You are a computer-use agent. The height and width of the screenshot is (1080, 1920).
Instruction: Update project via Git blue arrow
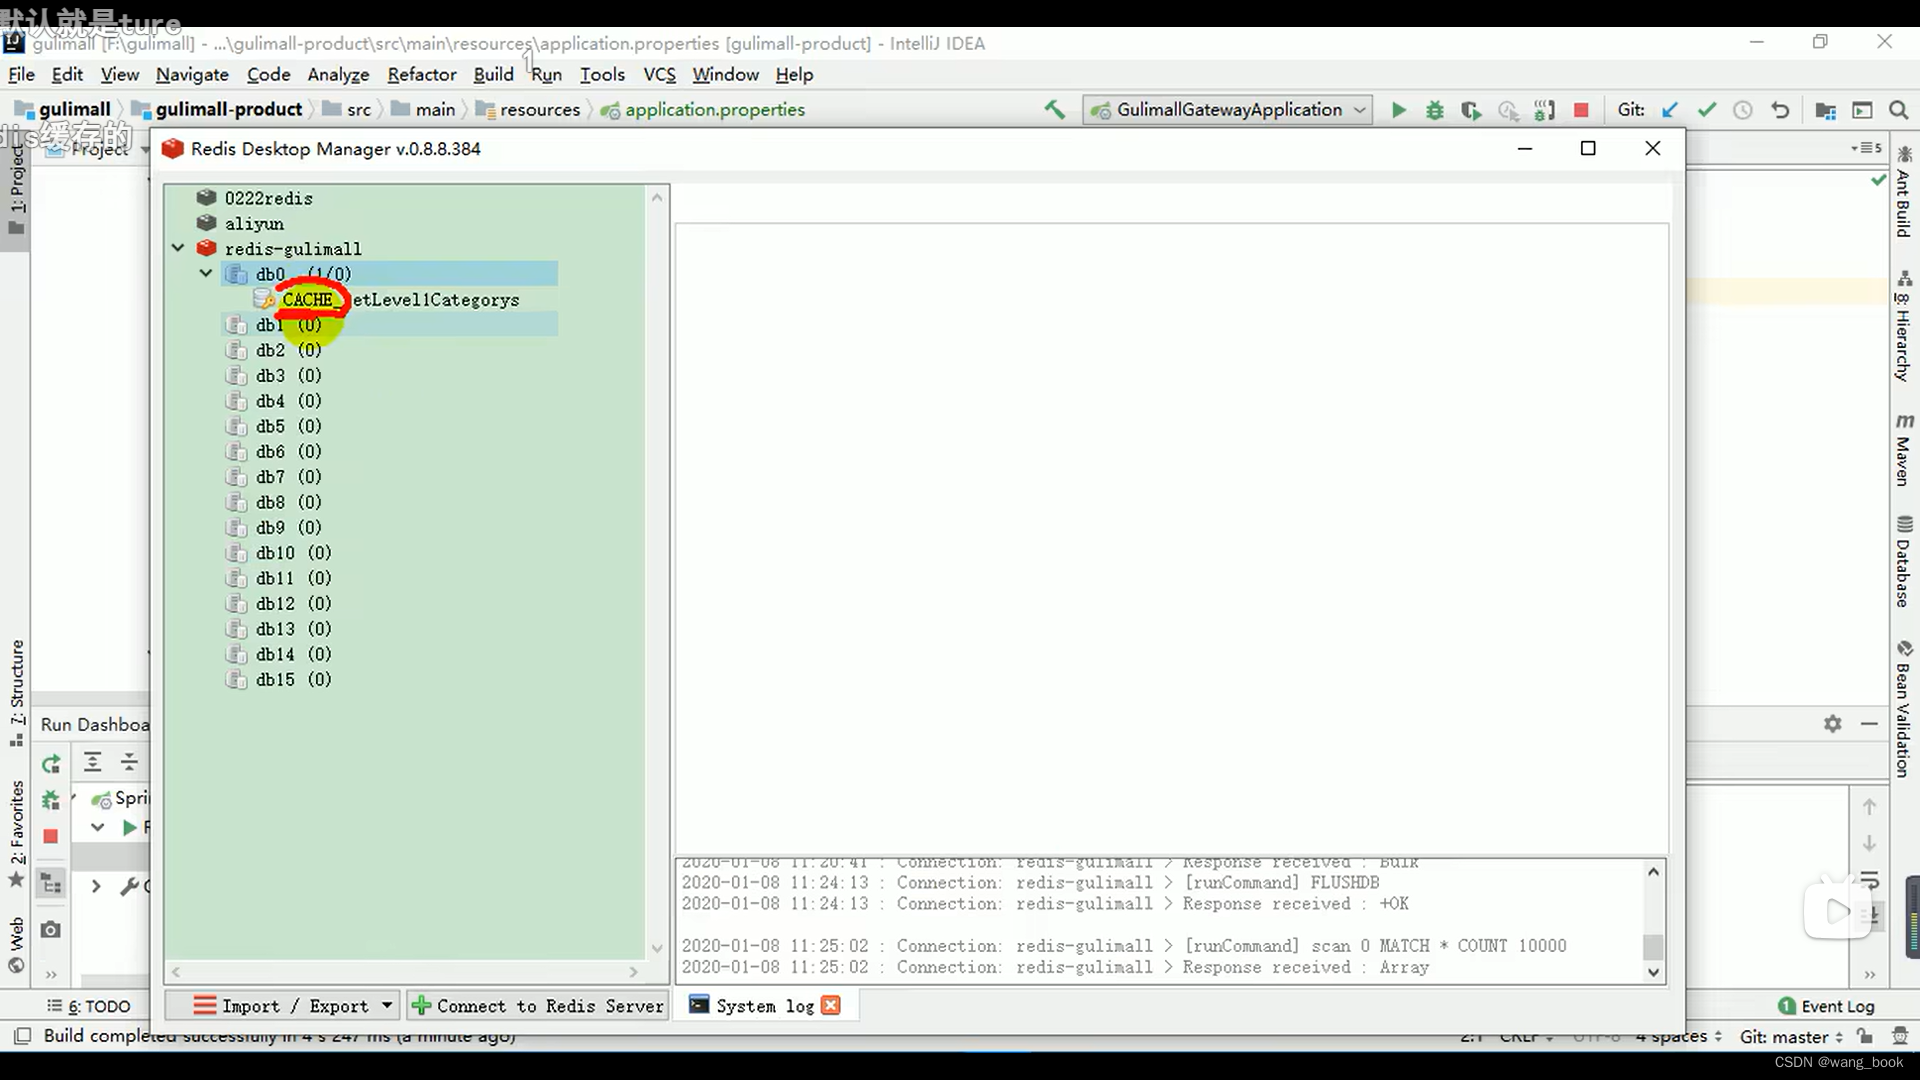point(1670,110)
